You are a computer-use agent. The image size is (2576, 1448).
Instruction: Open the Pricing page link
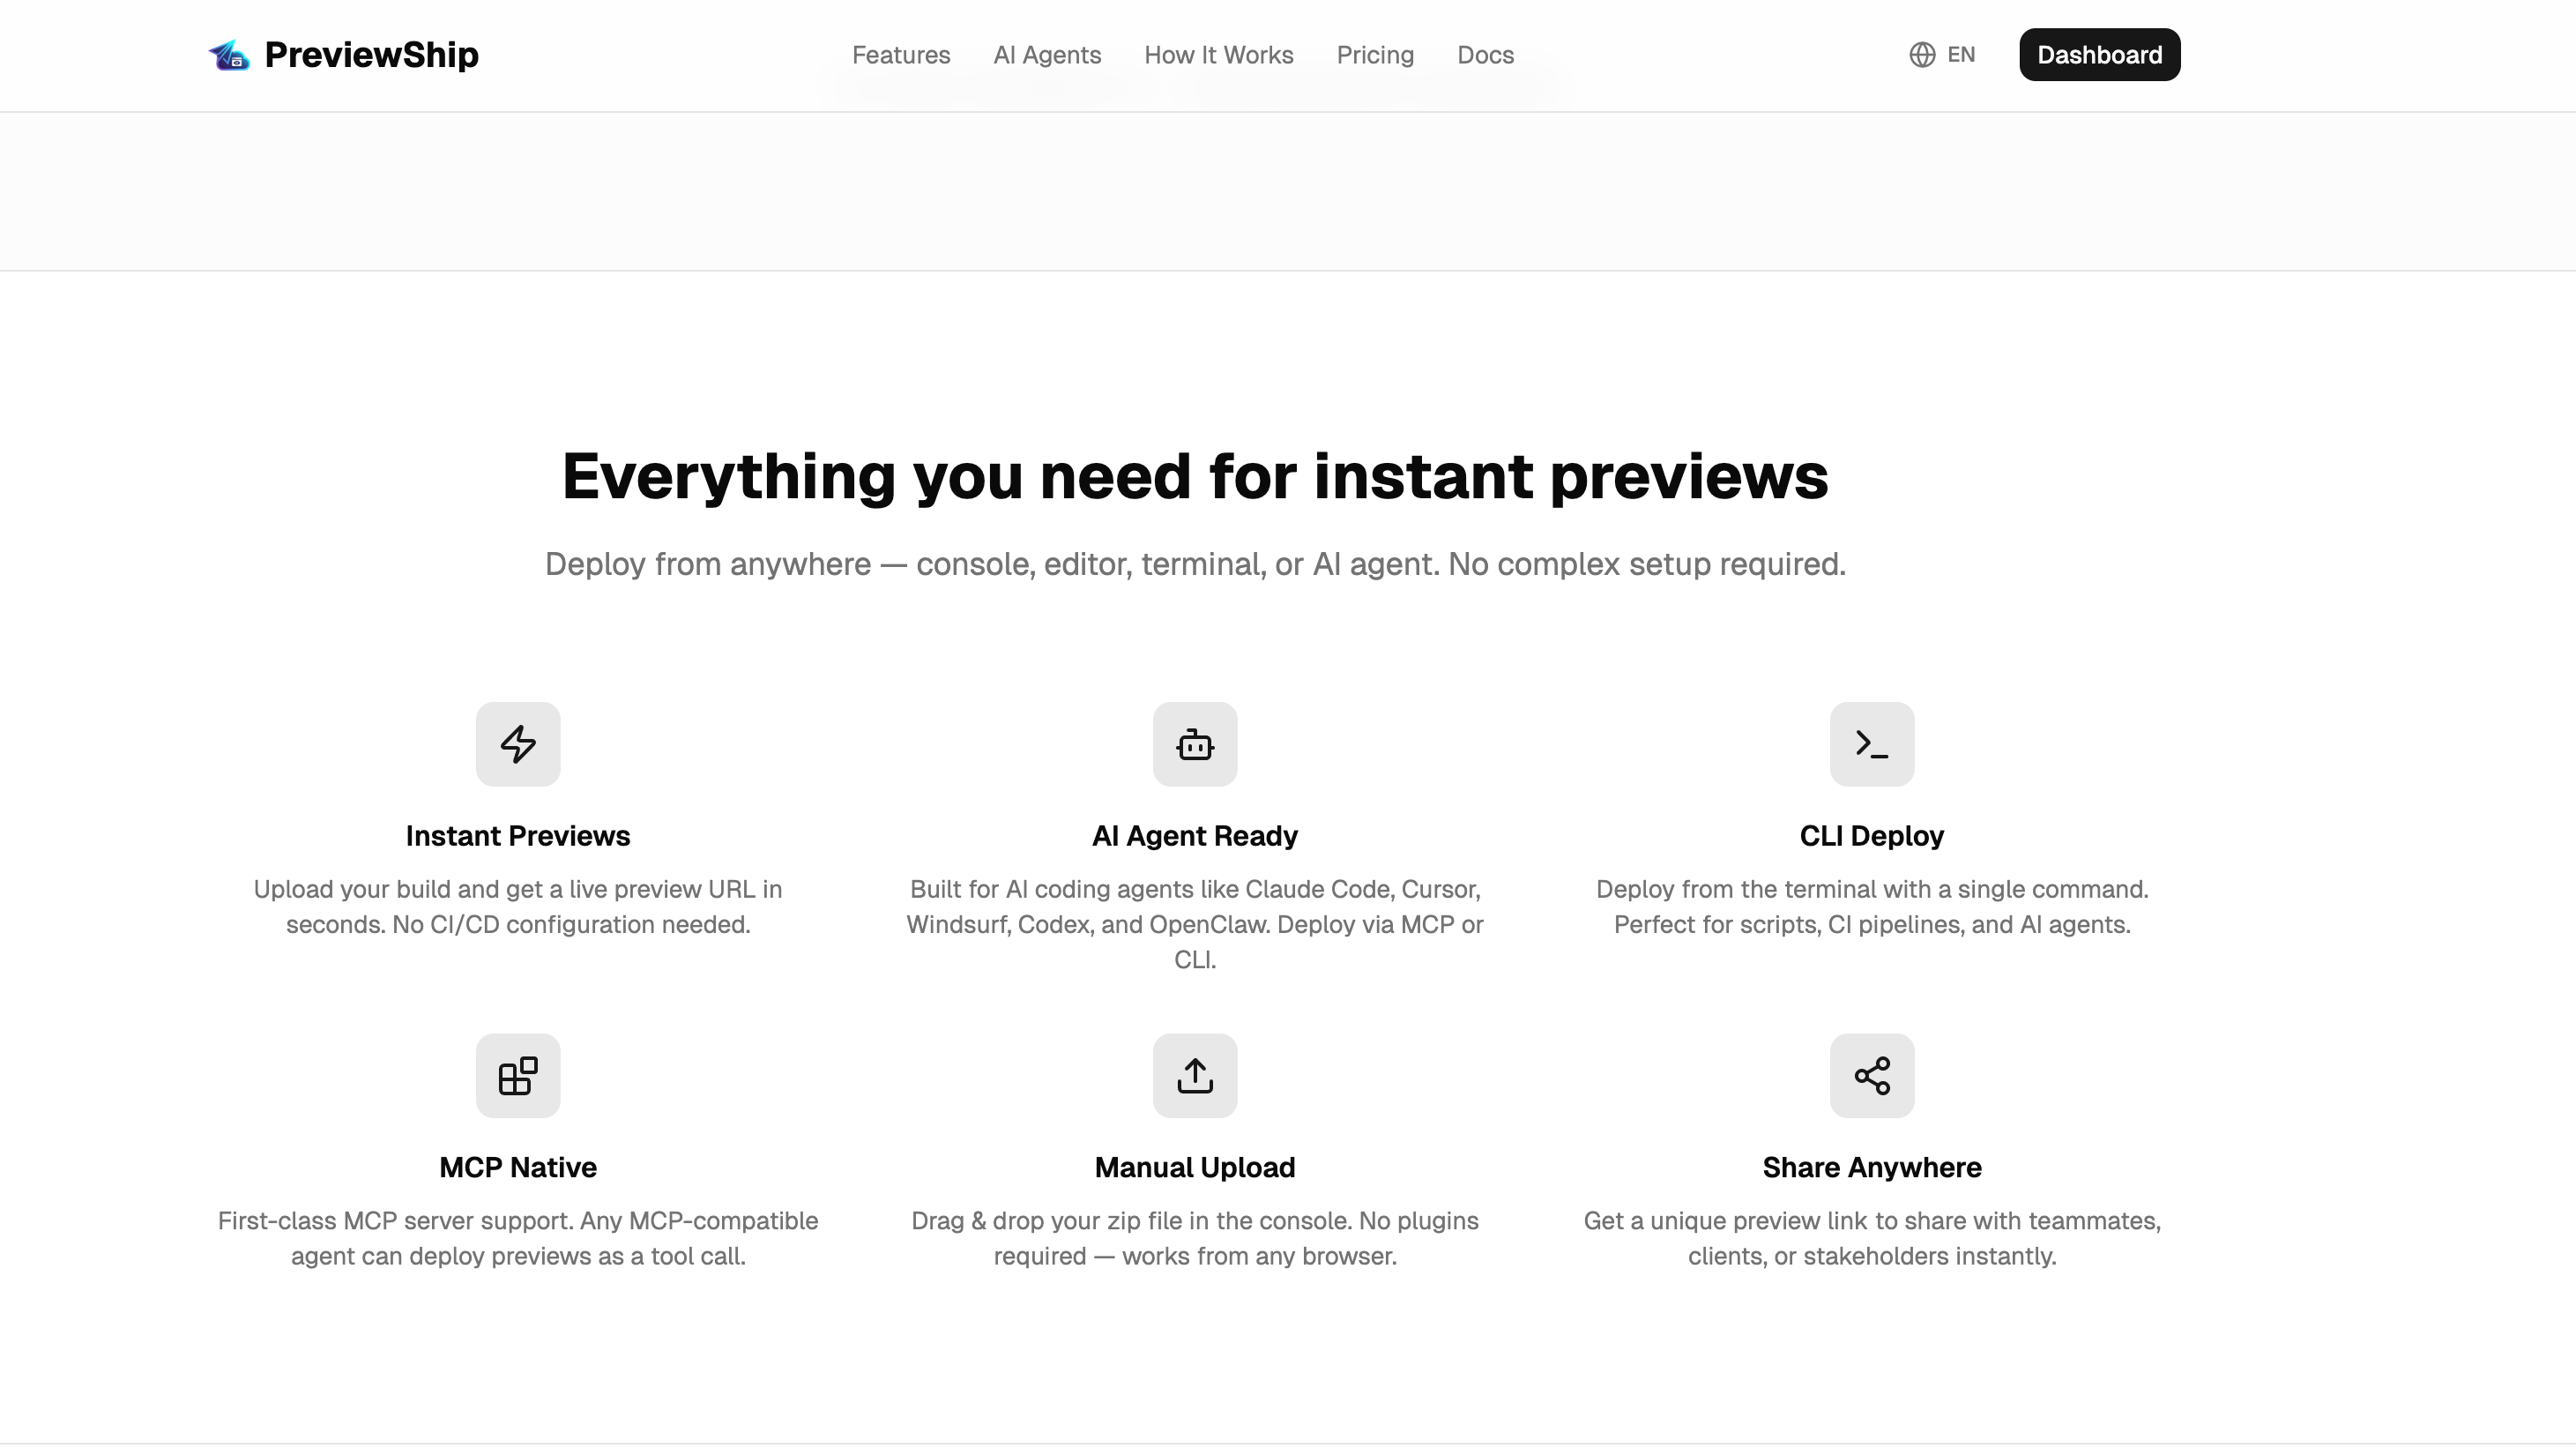1375,55
